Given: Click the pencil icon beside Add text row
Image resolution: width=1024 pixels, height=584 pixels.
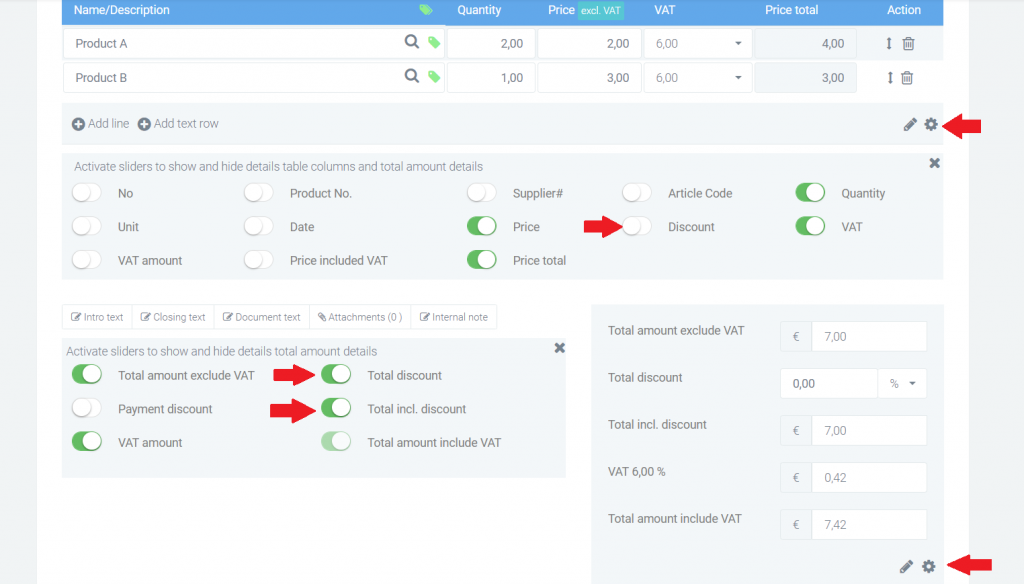Looking at the screenshot, I should [910, 124].
